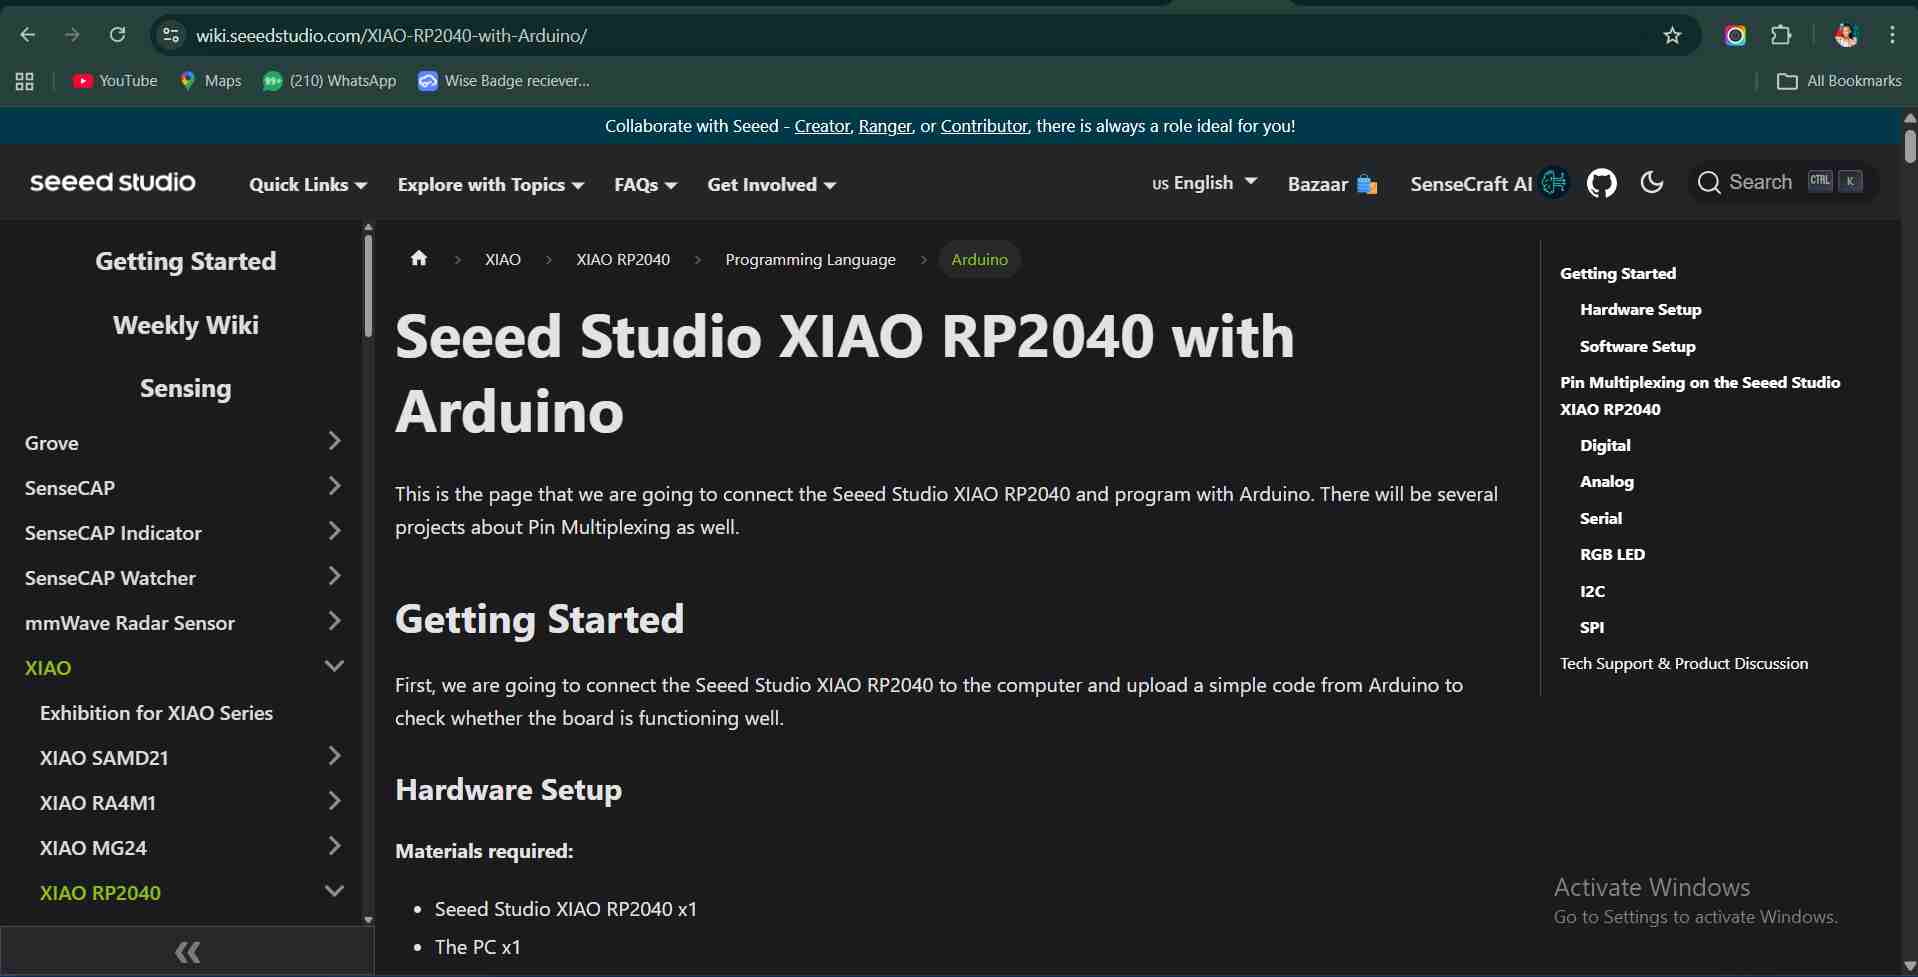Open the Ranger link in banner

pyautogui.click(x=885, y=126)
